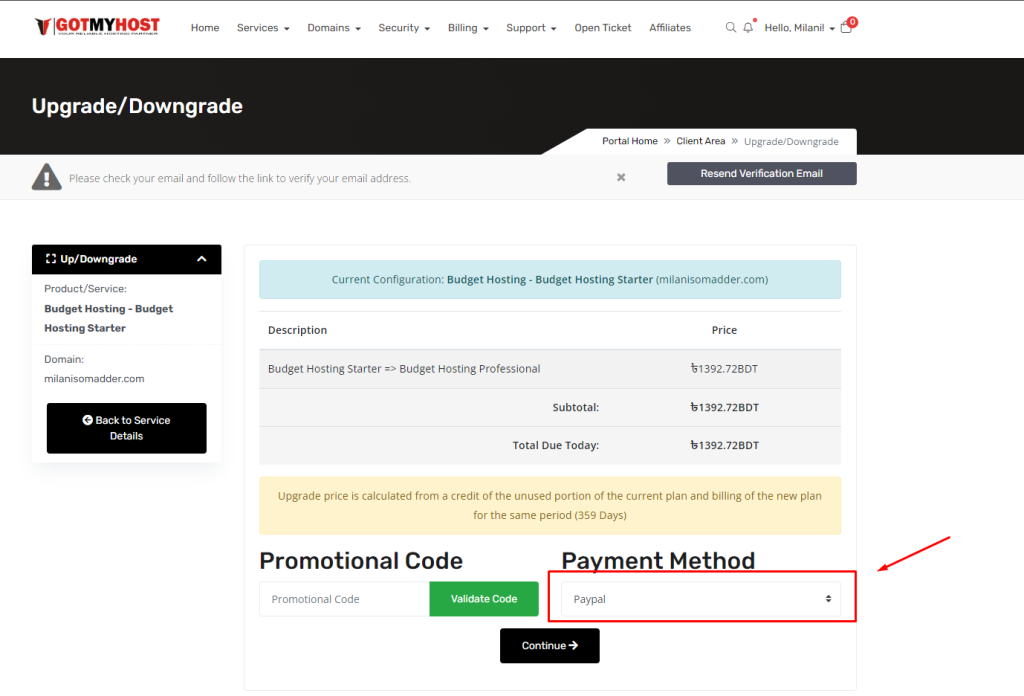Open the Security menu

pos(404,28)
